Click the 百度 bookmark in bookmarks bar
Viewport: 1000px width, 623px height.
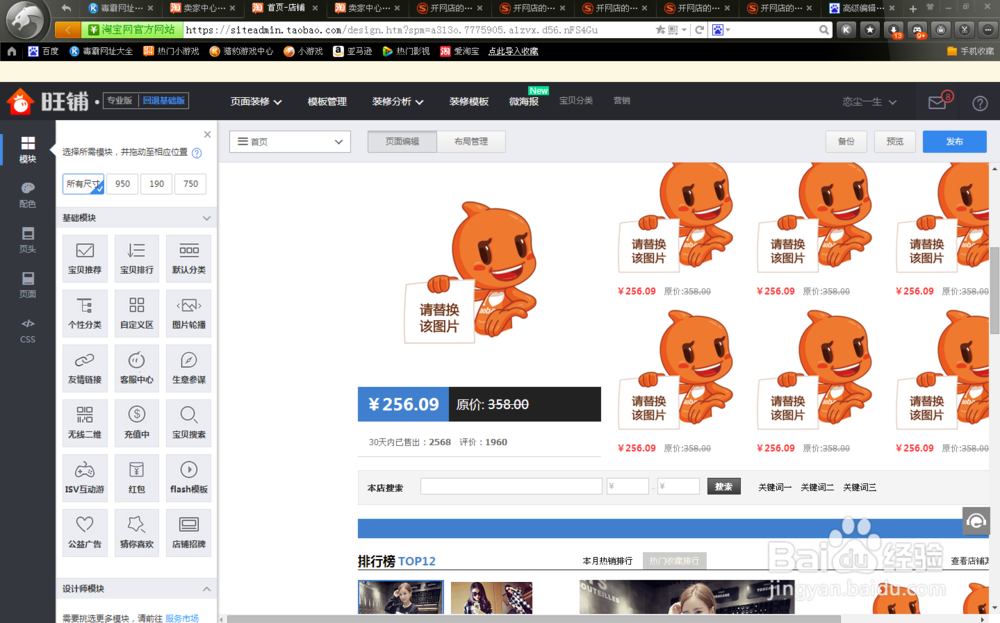pyautogui.click(x=43, y=51)
